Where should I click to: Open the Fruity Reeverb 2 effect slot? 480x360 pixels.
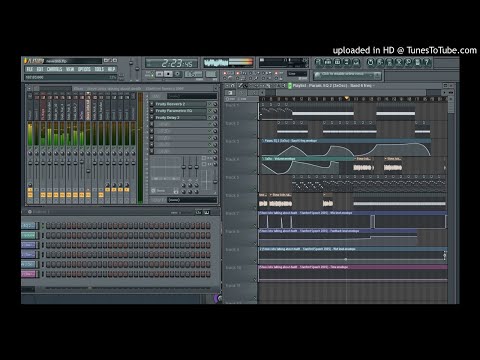pyautogui.click(x=180, y=104)
